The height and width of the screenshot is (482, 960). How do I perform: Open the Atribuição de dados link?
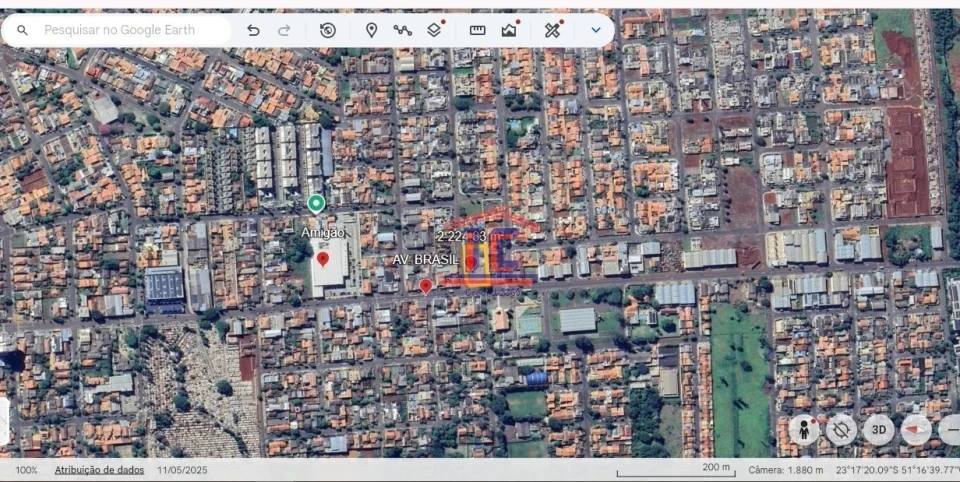click(99, 470)
